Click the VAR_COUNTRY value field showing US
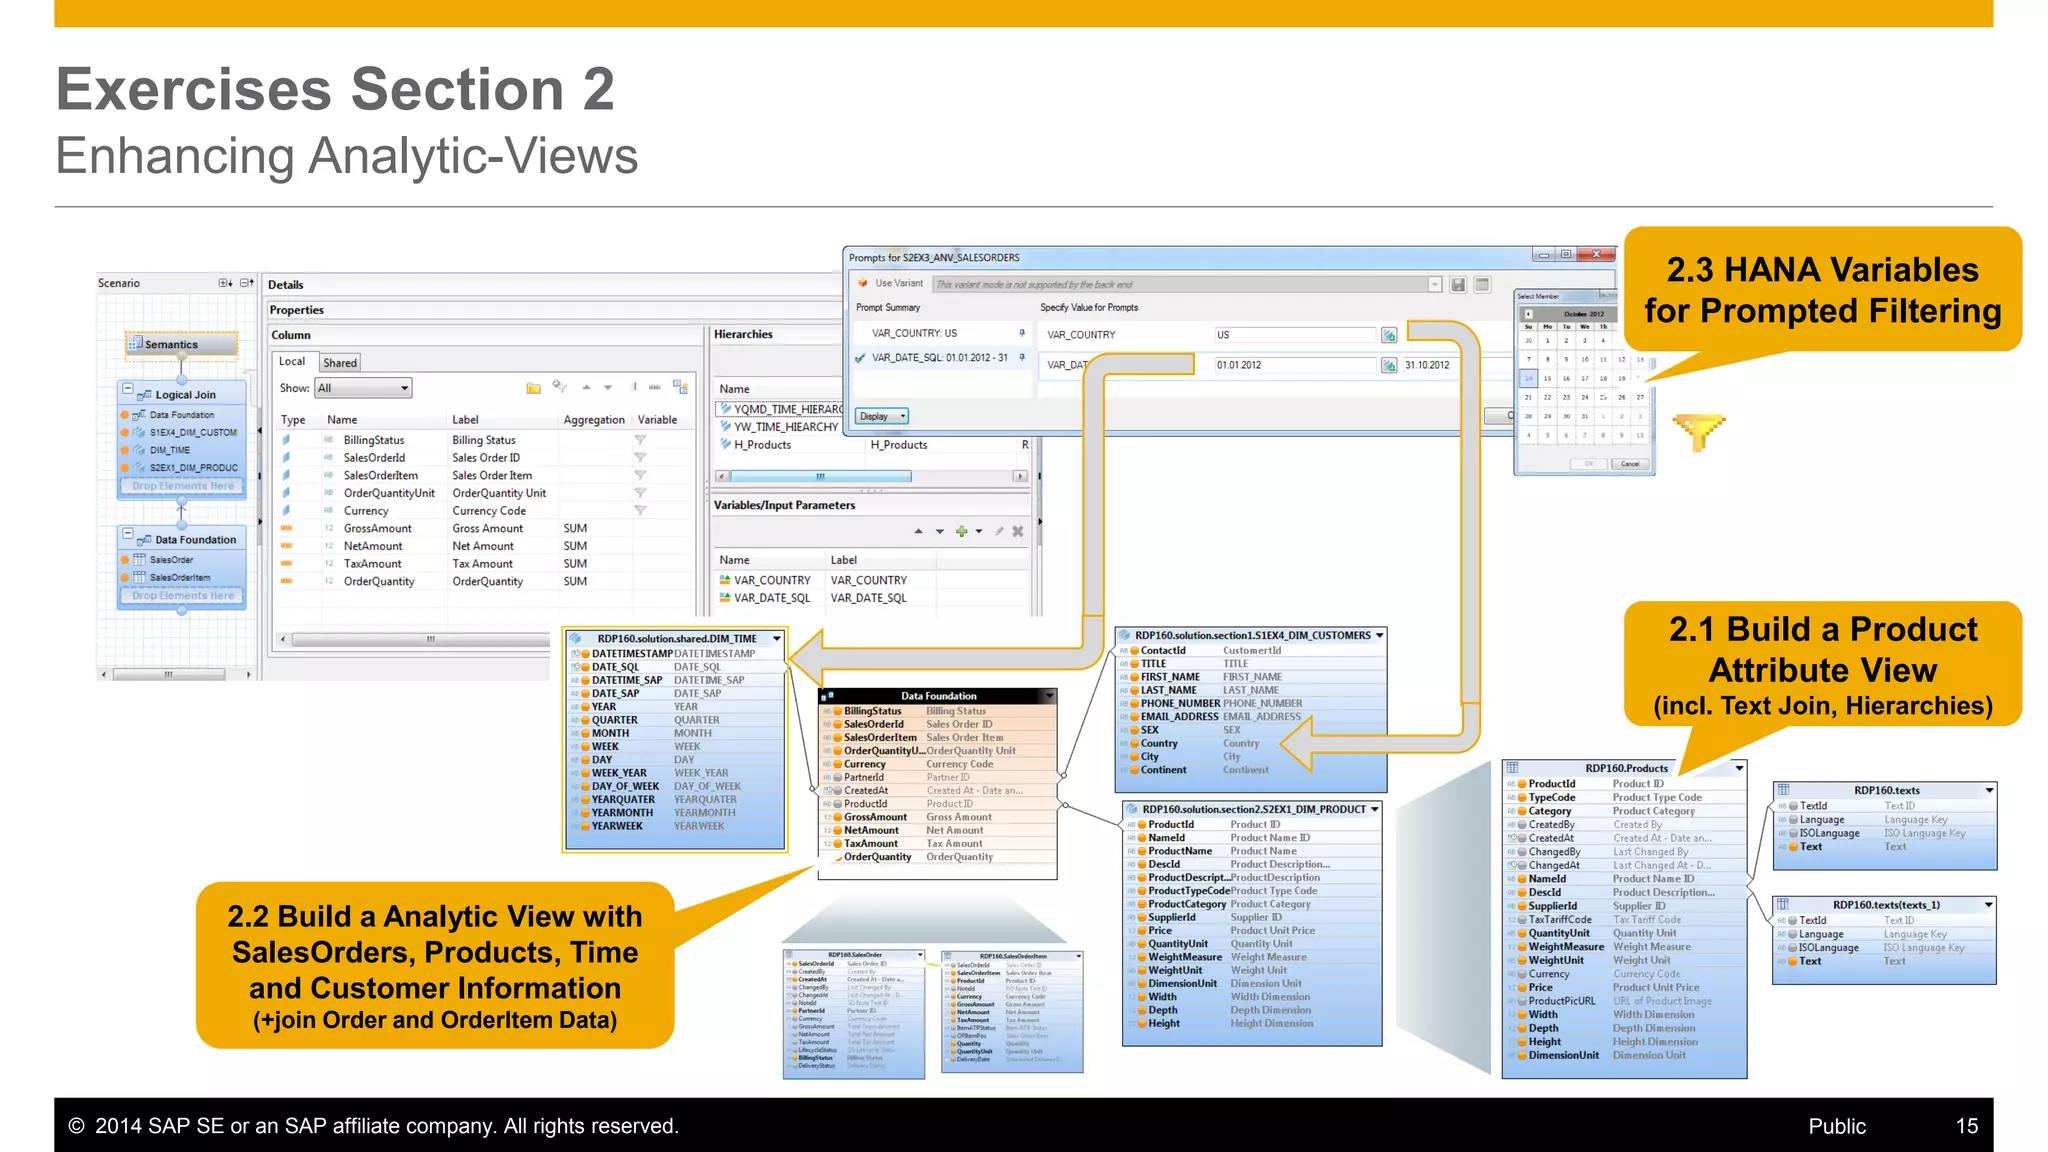This screenshot has height=1152, width=2048. [1295, 335]
